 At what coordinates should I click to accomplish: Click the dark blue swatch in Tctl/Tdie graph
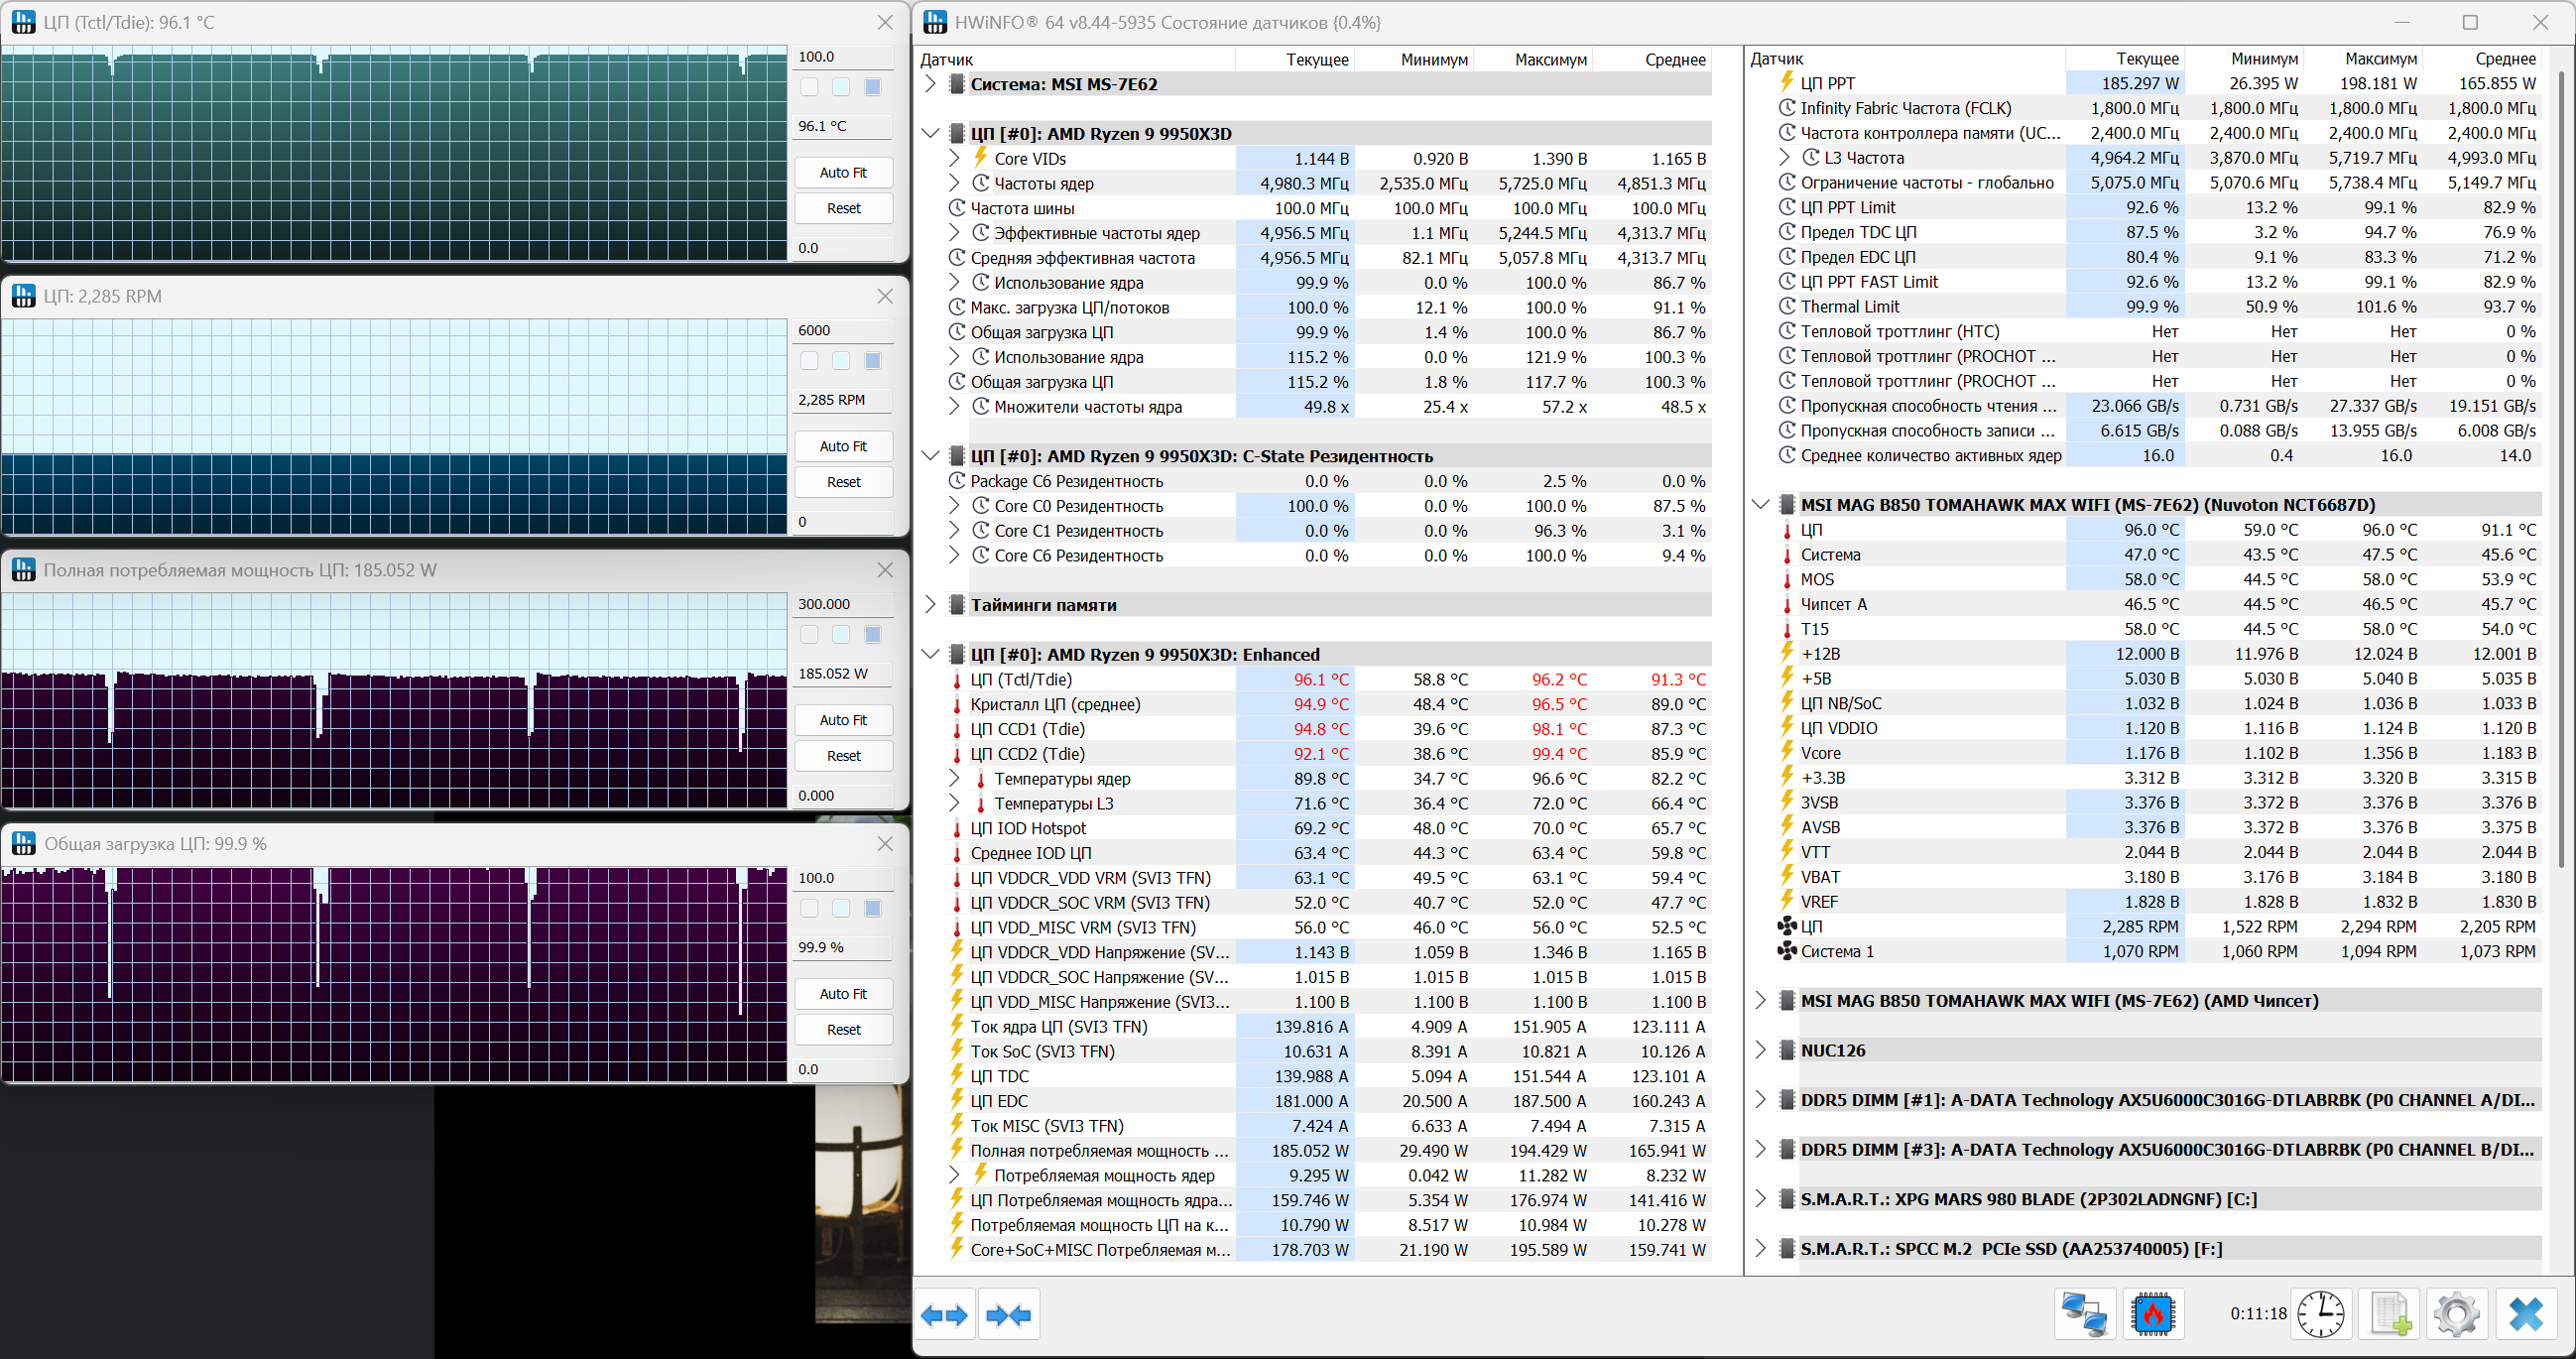[873, 87]
